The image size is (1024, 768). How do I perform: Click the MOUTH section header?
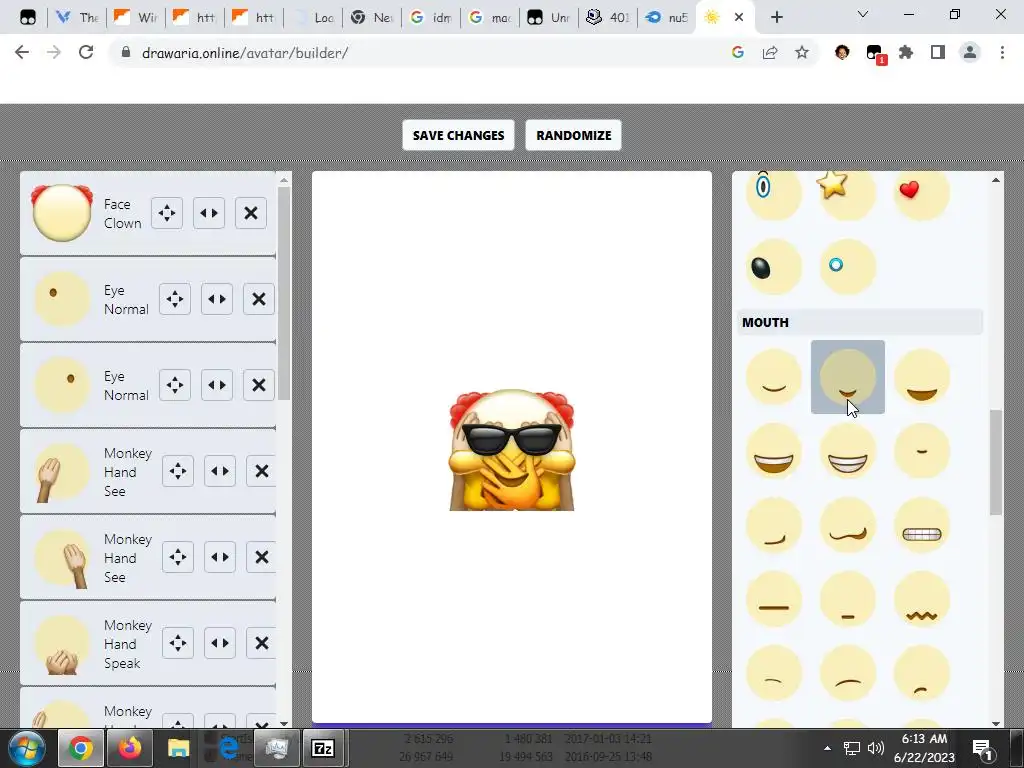[x=860, y=323]
